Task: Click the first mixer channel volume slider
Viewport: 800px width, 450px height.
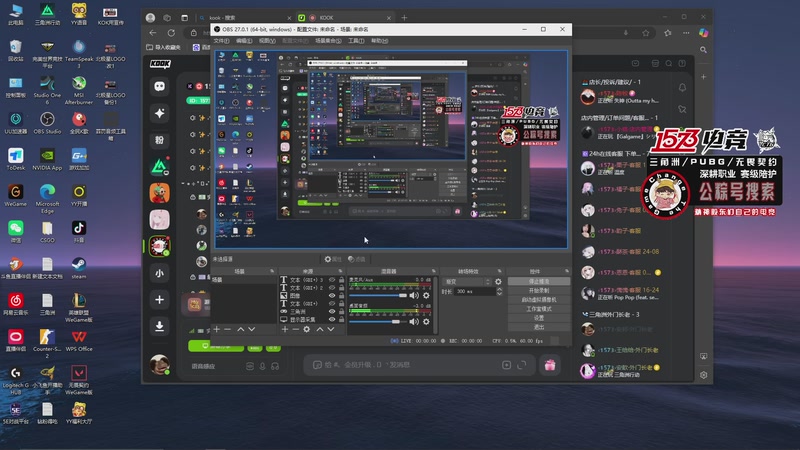Action: point(378,296)
